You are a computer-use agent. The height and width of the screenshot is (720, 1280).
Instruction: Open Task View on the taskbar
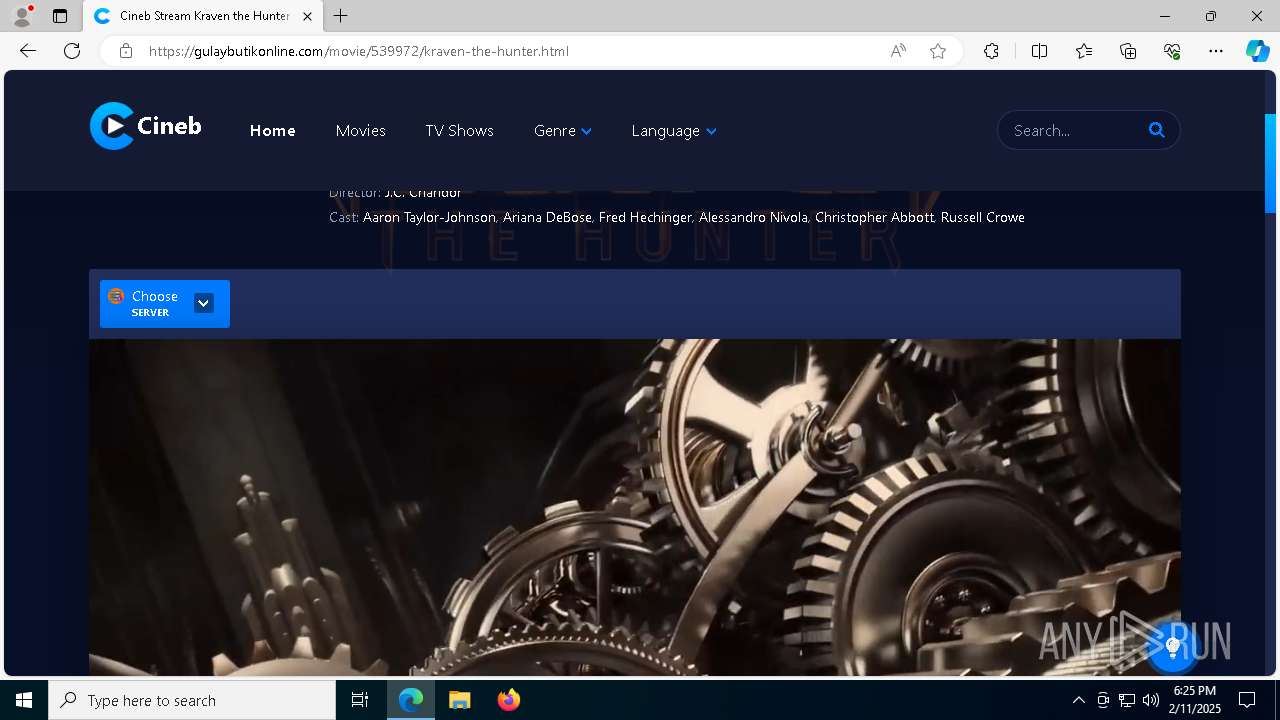click(360, 700)
